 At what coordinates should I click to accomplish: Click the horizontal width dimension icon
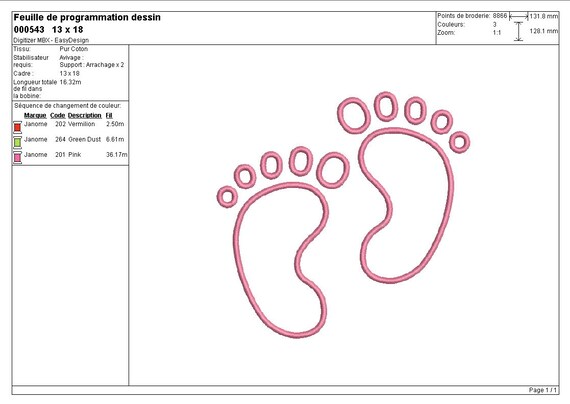tap(519, 16)
